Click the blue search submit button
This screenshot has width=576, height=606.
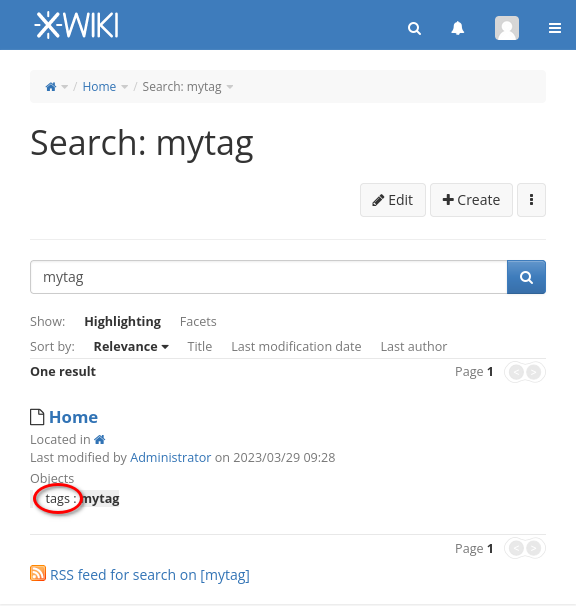[526, 277]
